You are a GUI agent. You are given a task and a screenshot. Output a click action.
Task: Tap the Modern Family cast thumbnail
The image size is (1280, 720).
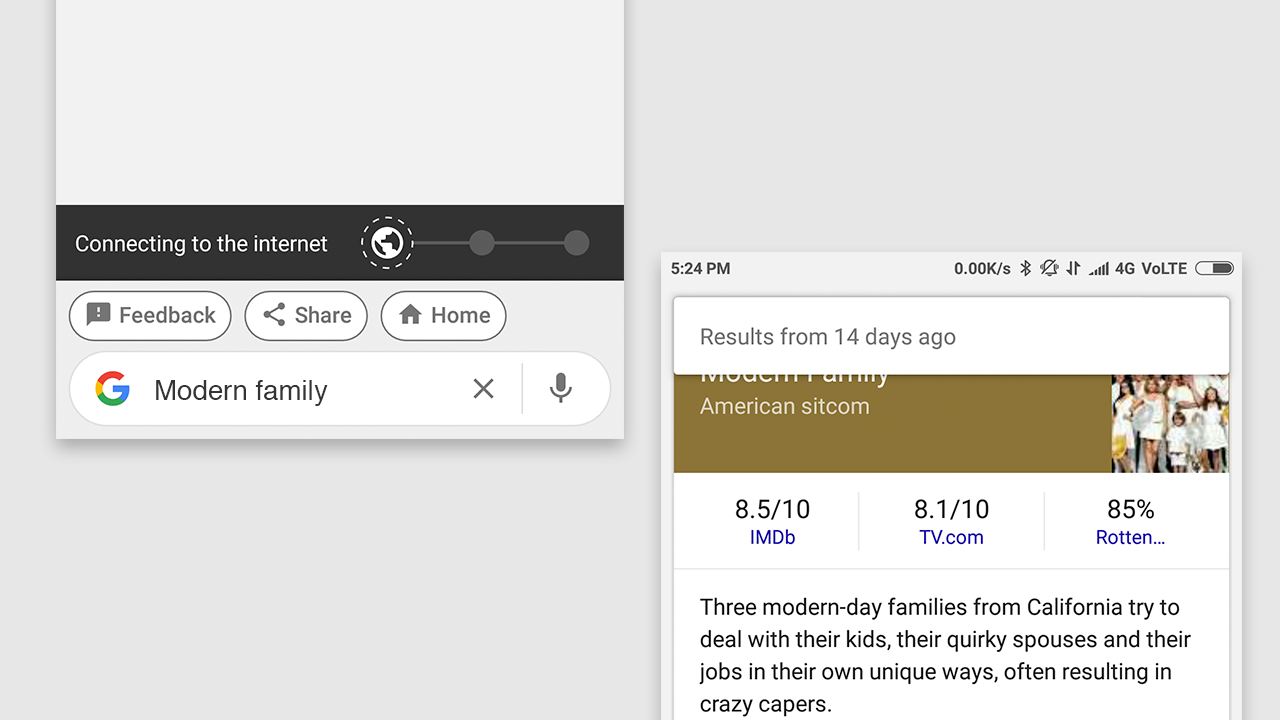point(1170,424)
